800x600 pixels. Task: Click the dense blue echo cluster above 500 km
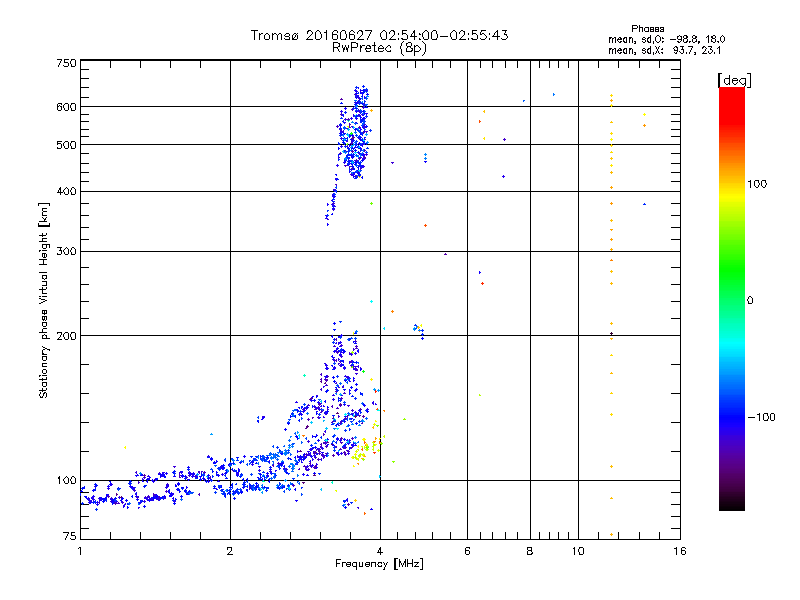coord(354,133)
